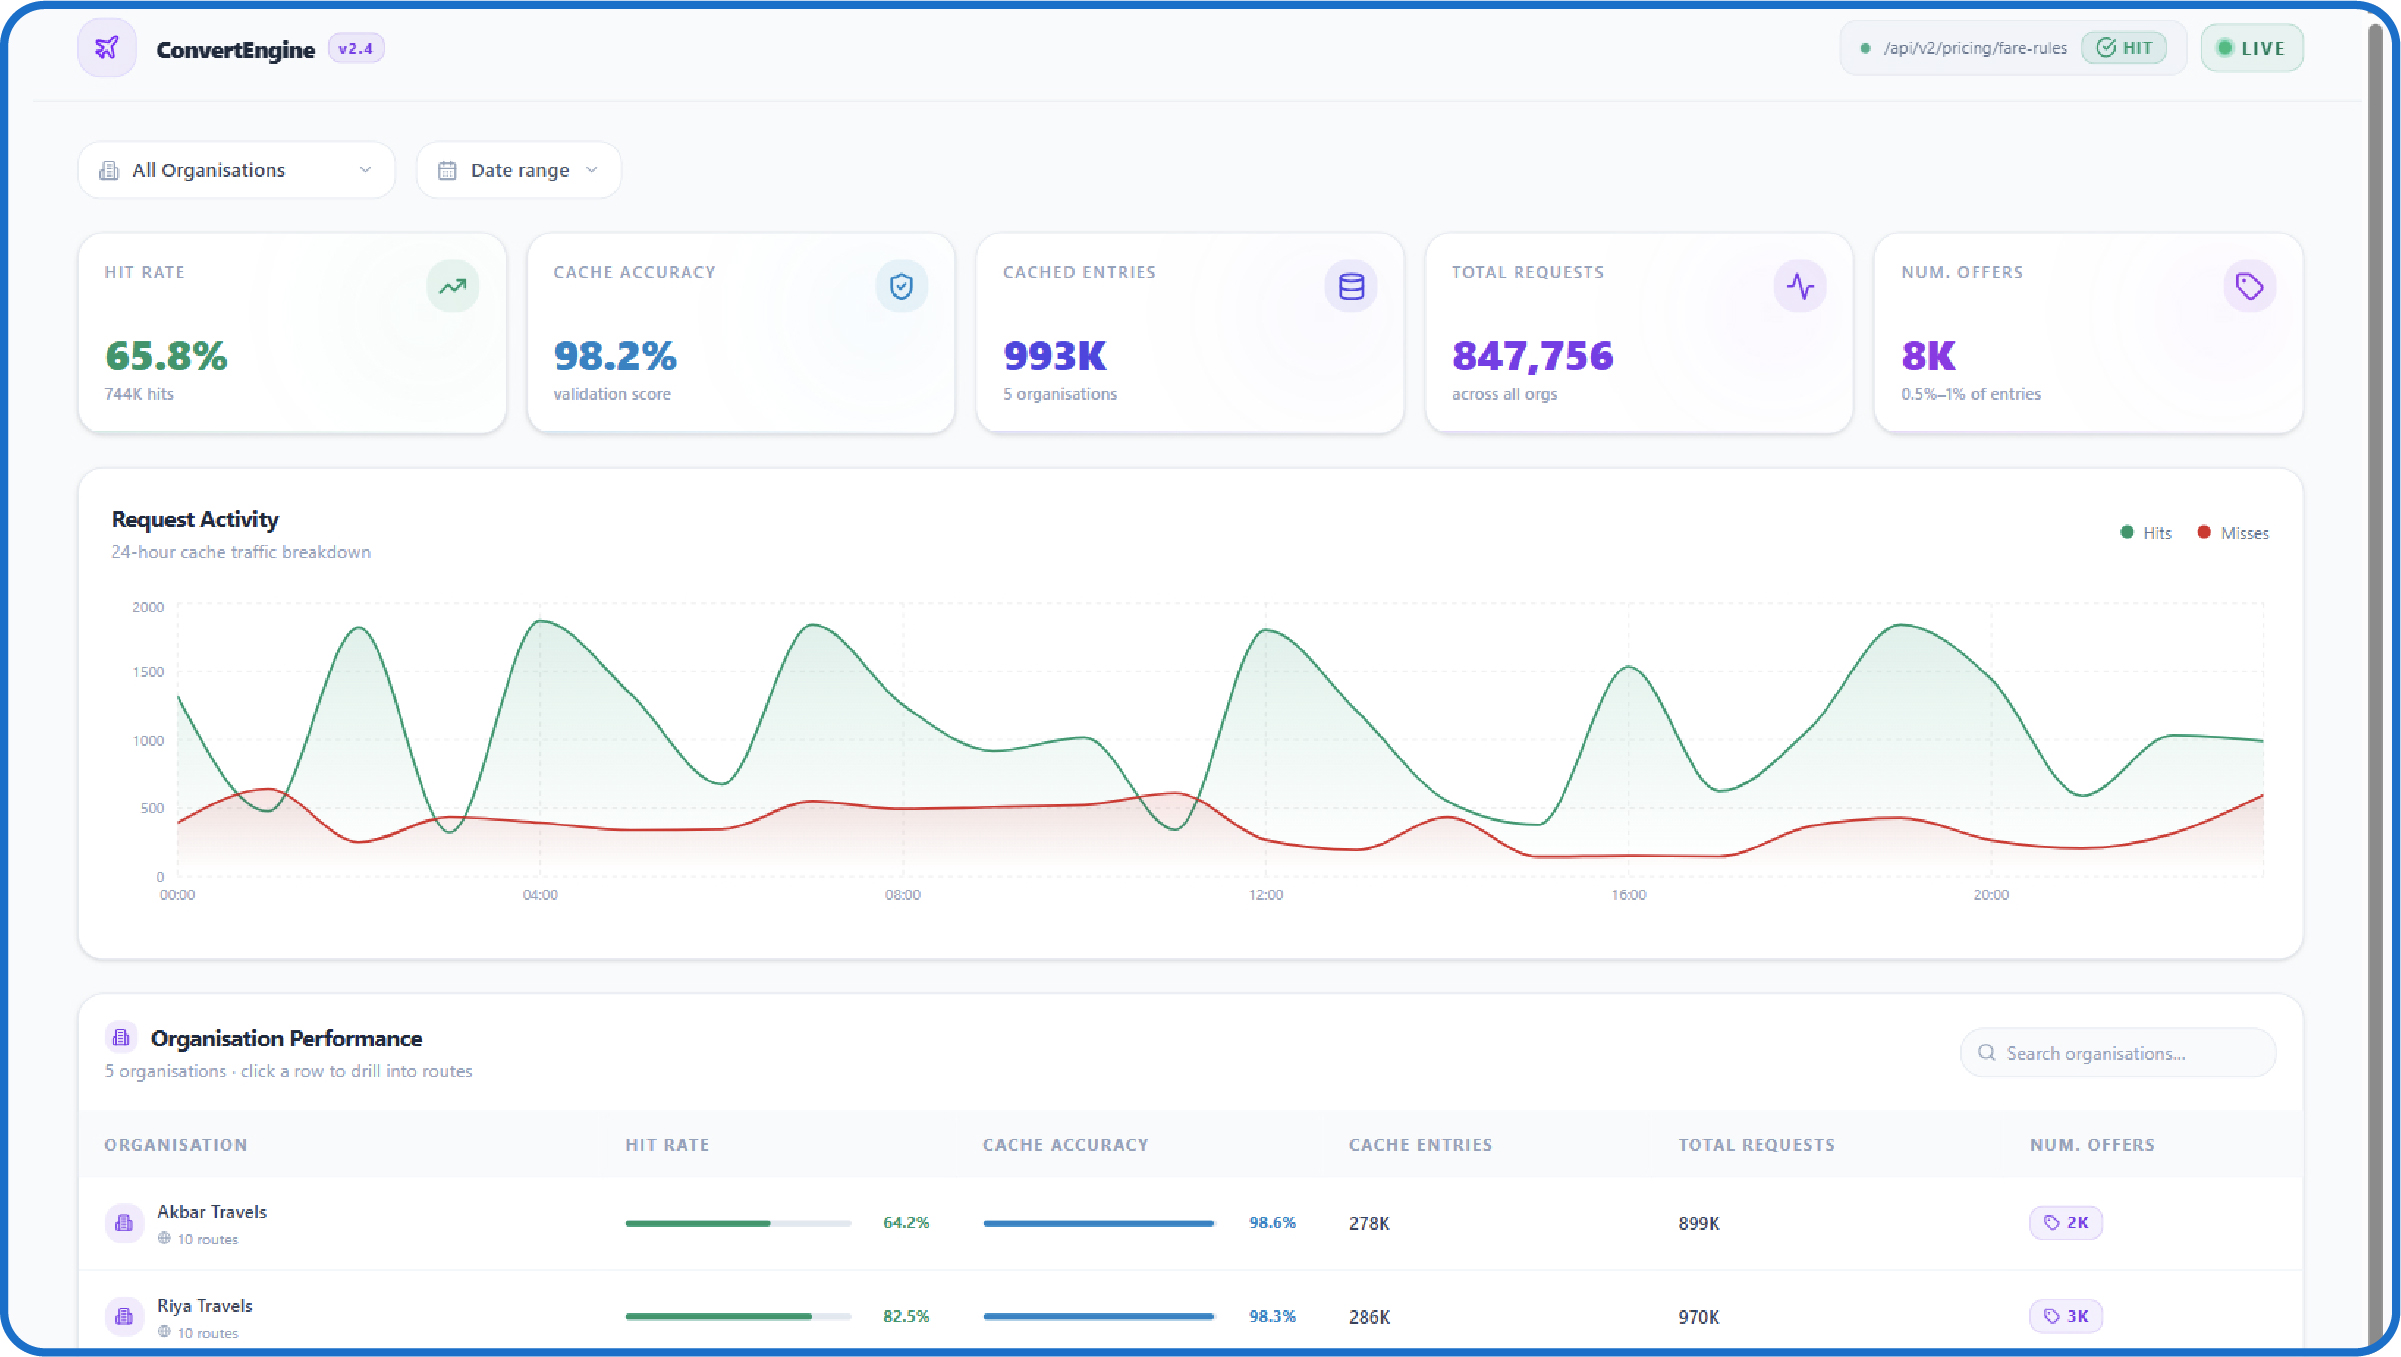The image size is (2401, 1357).
Task: Click the v2.4 version badge
Action: [356, 48]
